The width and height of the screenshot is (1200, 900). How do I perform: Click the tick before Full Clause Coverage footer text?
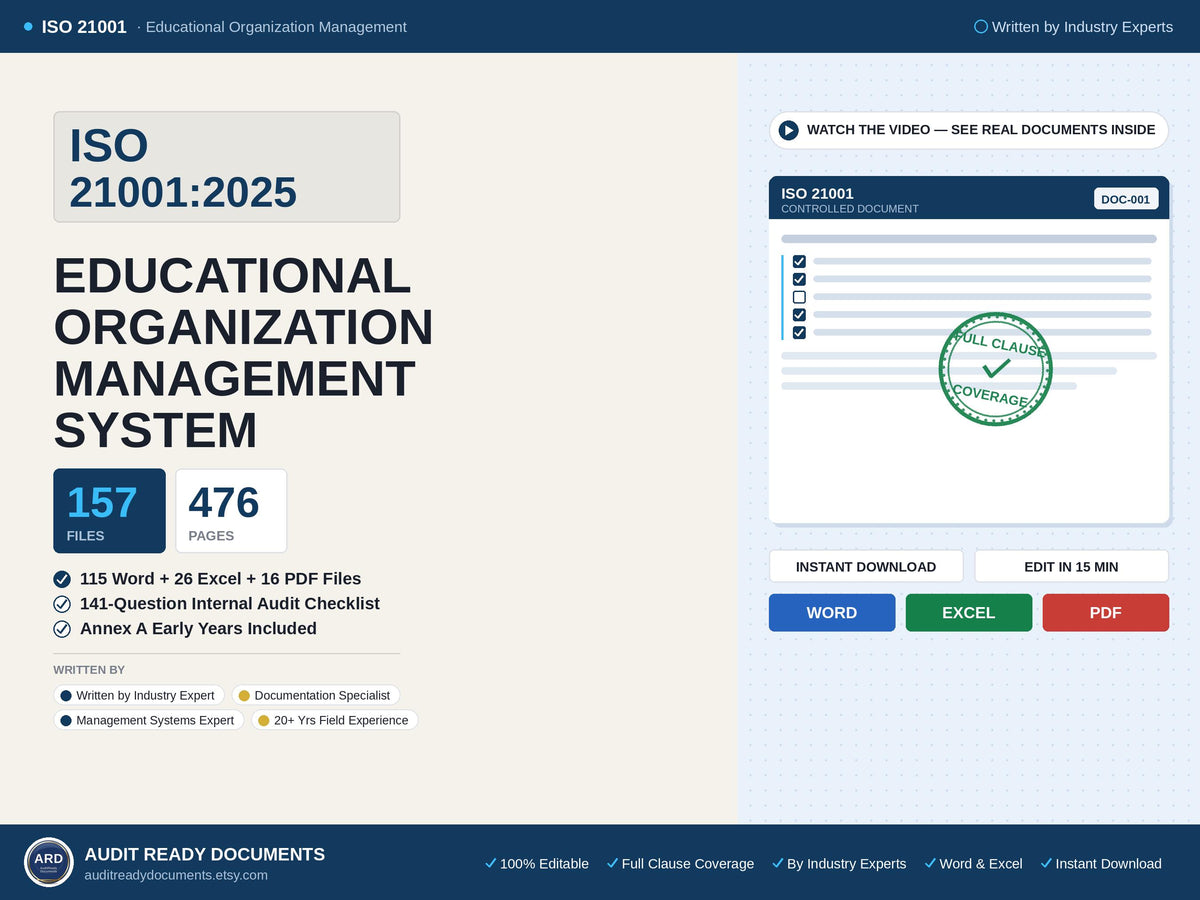coord(612,863)
